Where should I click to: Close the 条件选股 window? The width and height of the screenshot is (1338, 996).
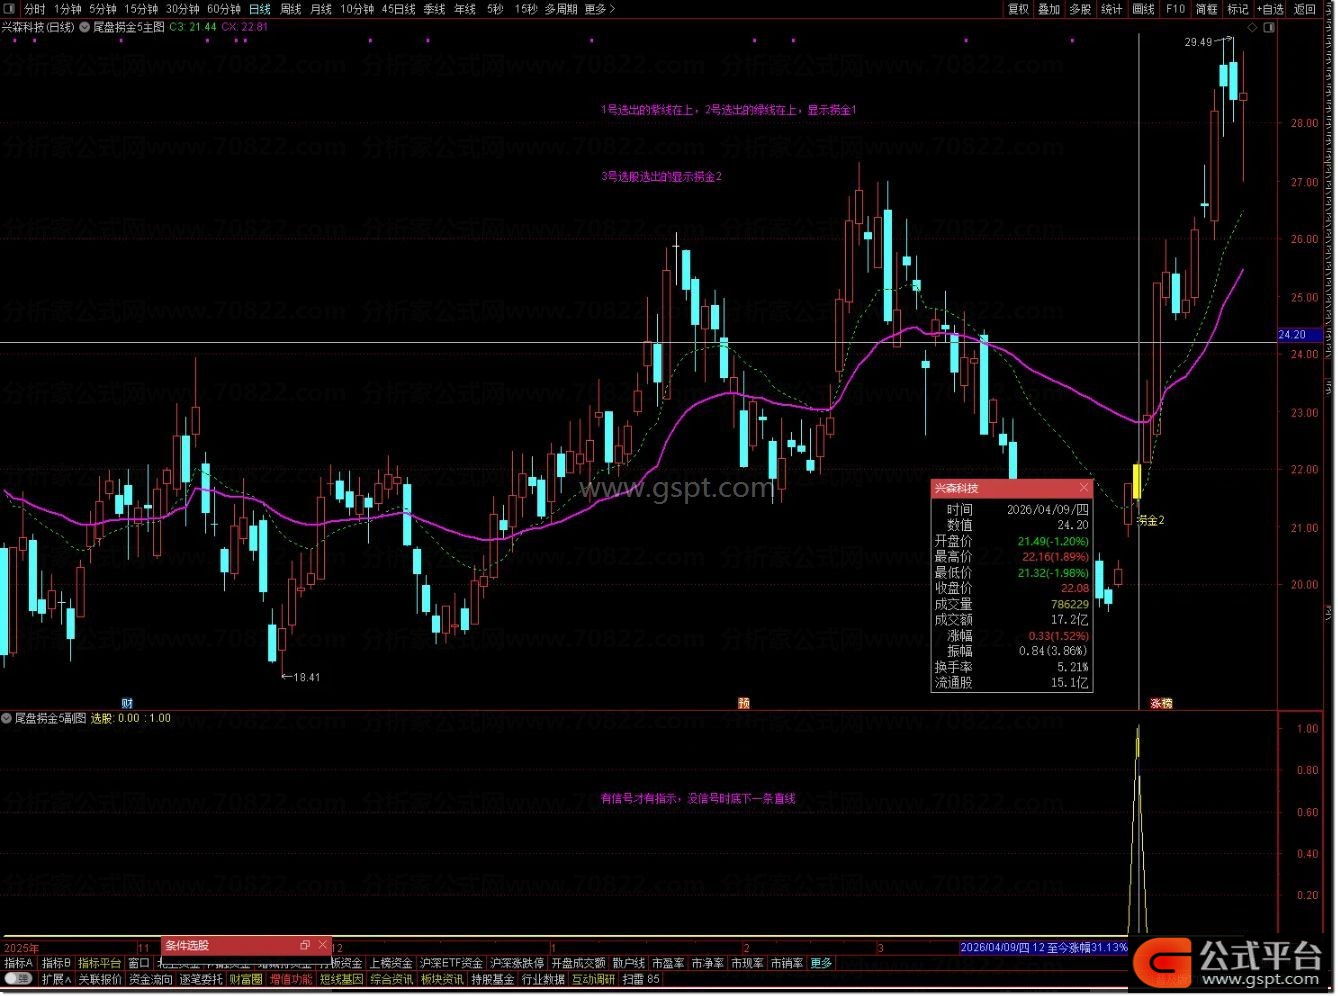322,945
